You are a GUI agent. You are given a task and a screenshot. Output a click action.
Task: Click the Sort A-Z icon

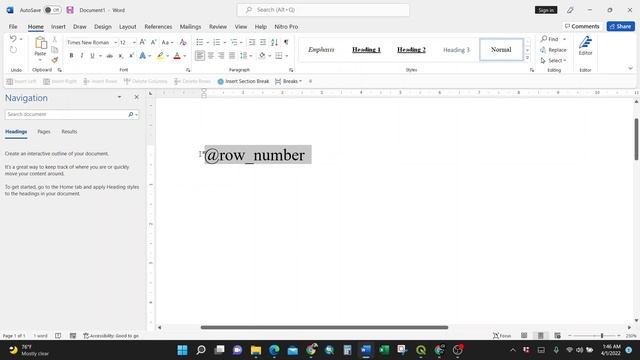tap(274, 42)
